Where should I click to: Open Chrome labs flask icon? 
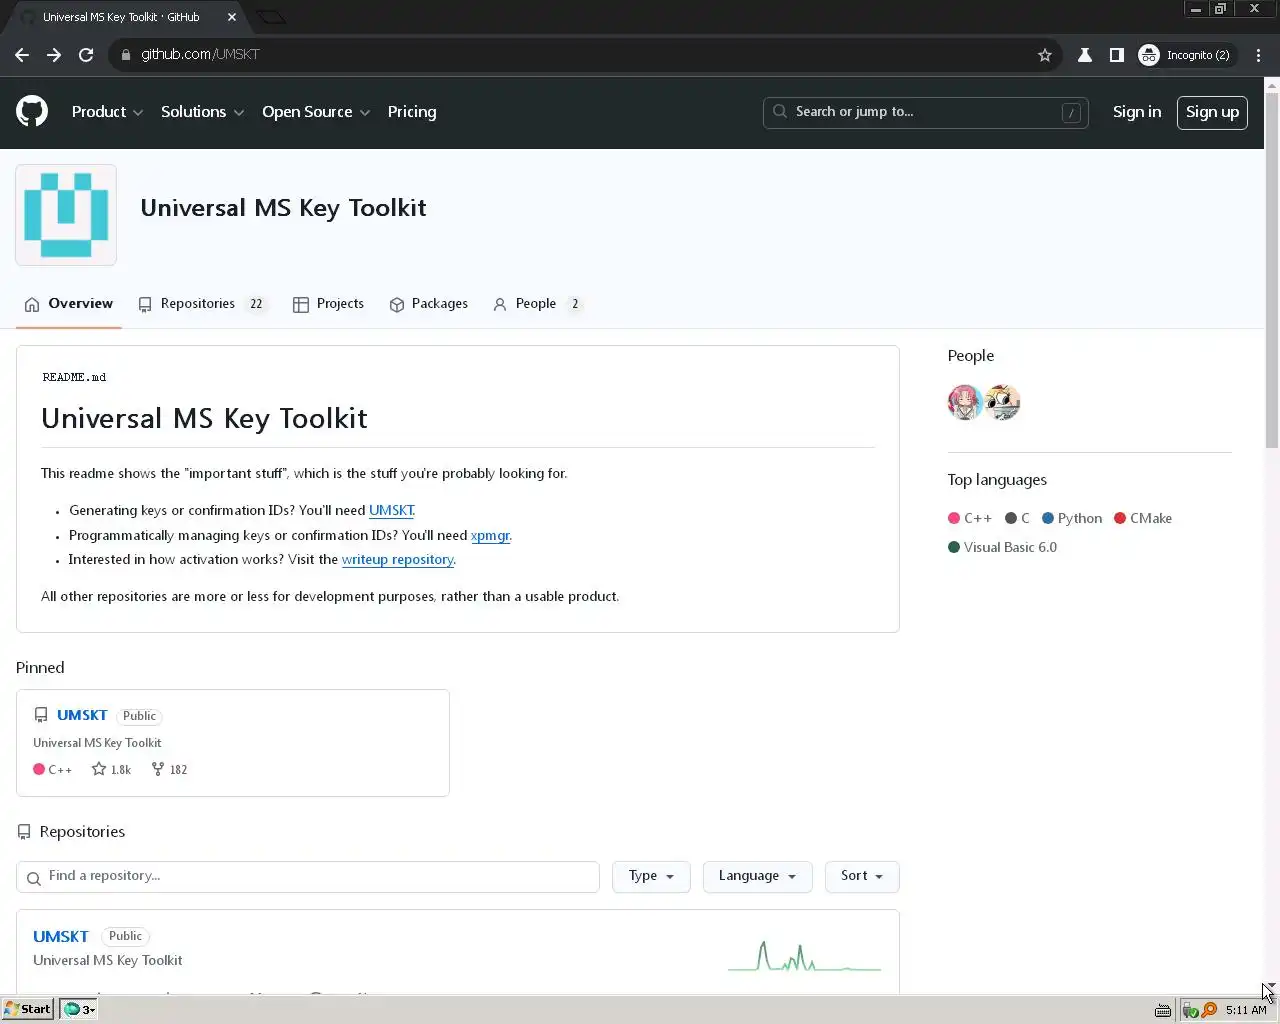point(1084,55)
